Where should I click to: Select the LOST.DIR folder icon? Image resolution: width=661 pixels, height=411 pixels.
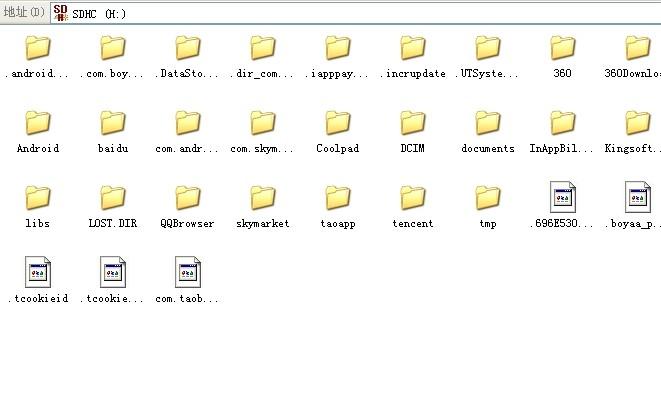[x=113, y=198]
